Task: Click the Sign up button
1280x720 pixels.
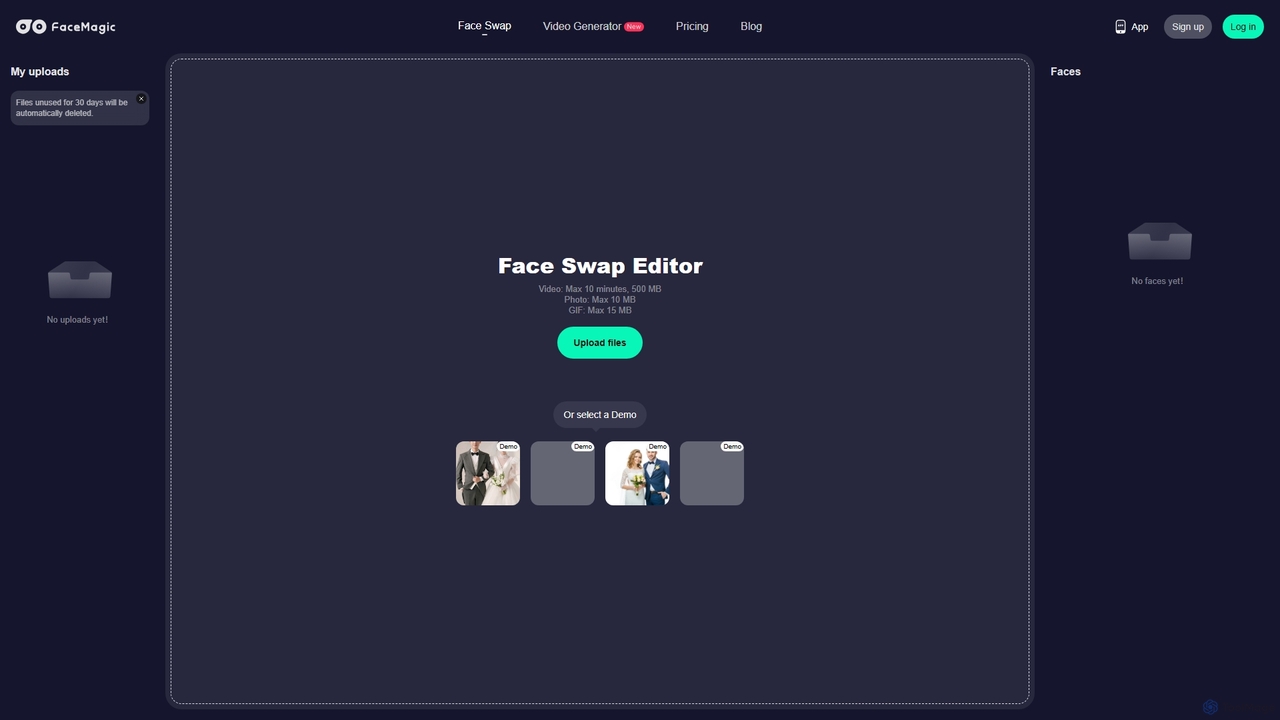Action: tap(1188, 27)
